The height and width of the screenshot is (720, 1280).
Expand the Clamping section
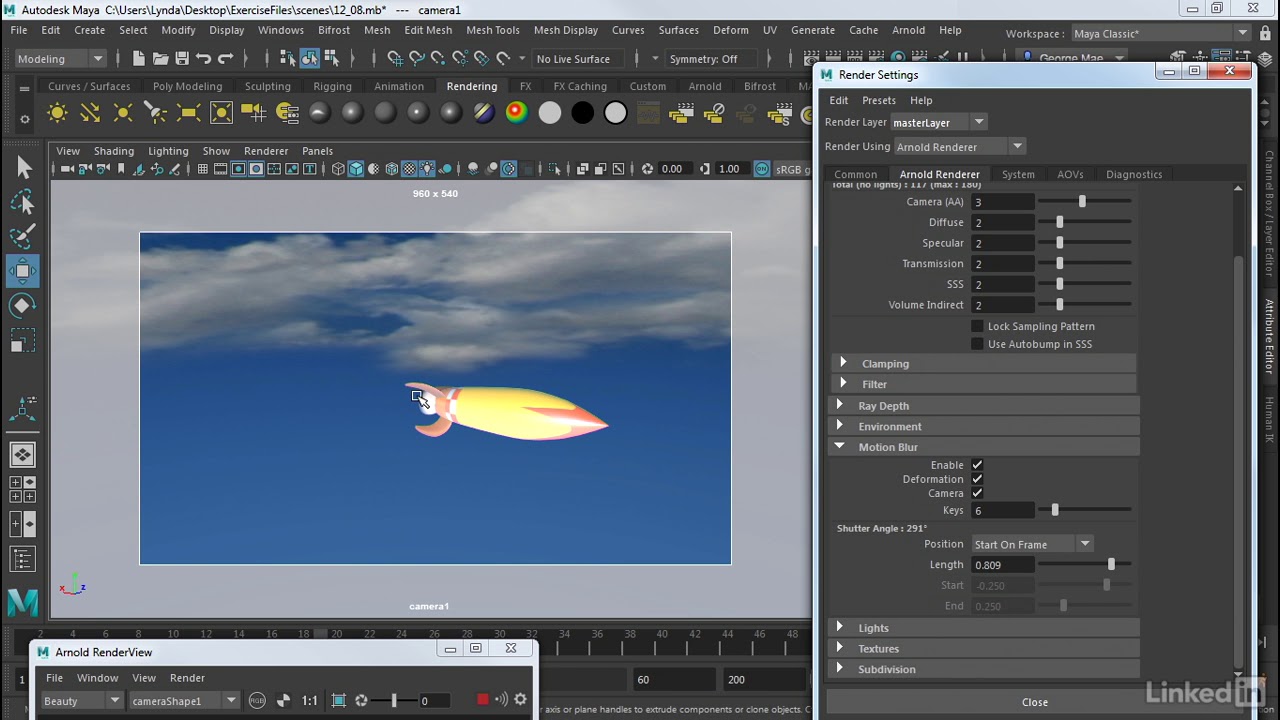[983, 364]
